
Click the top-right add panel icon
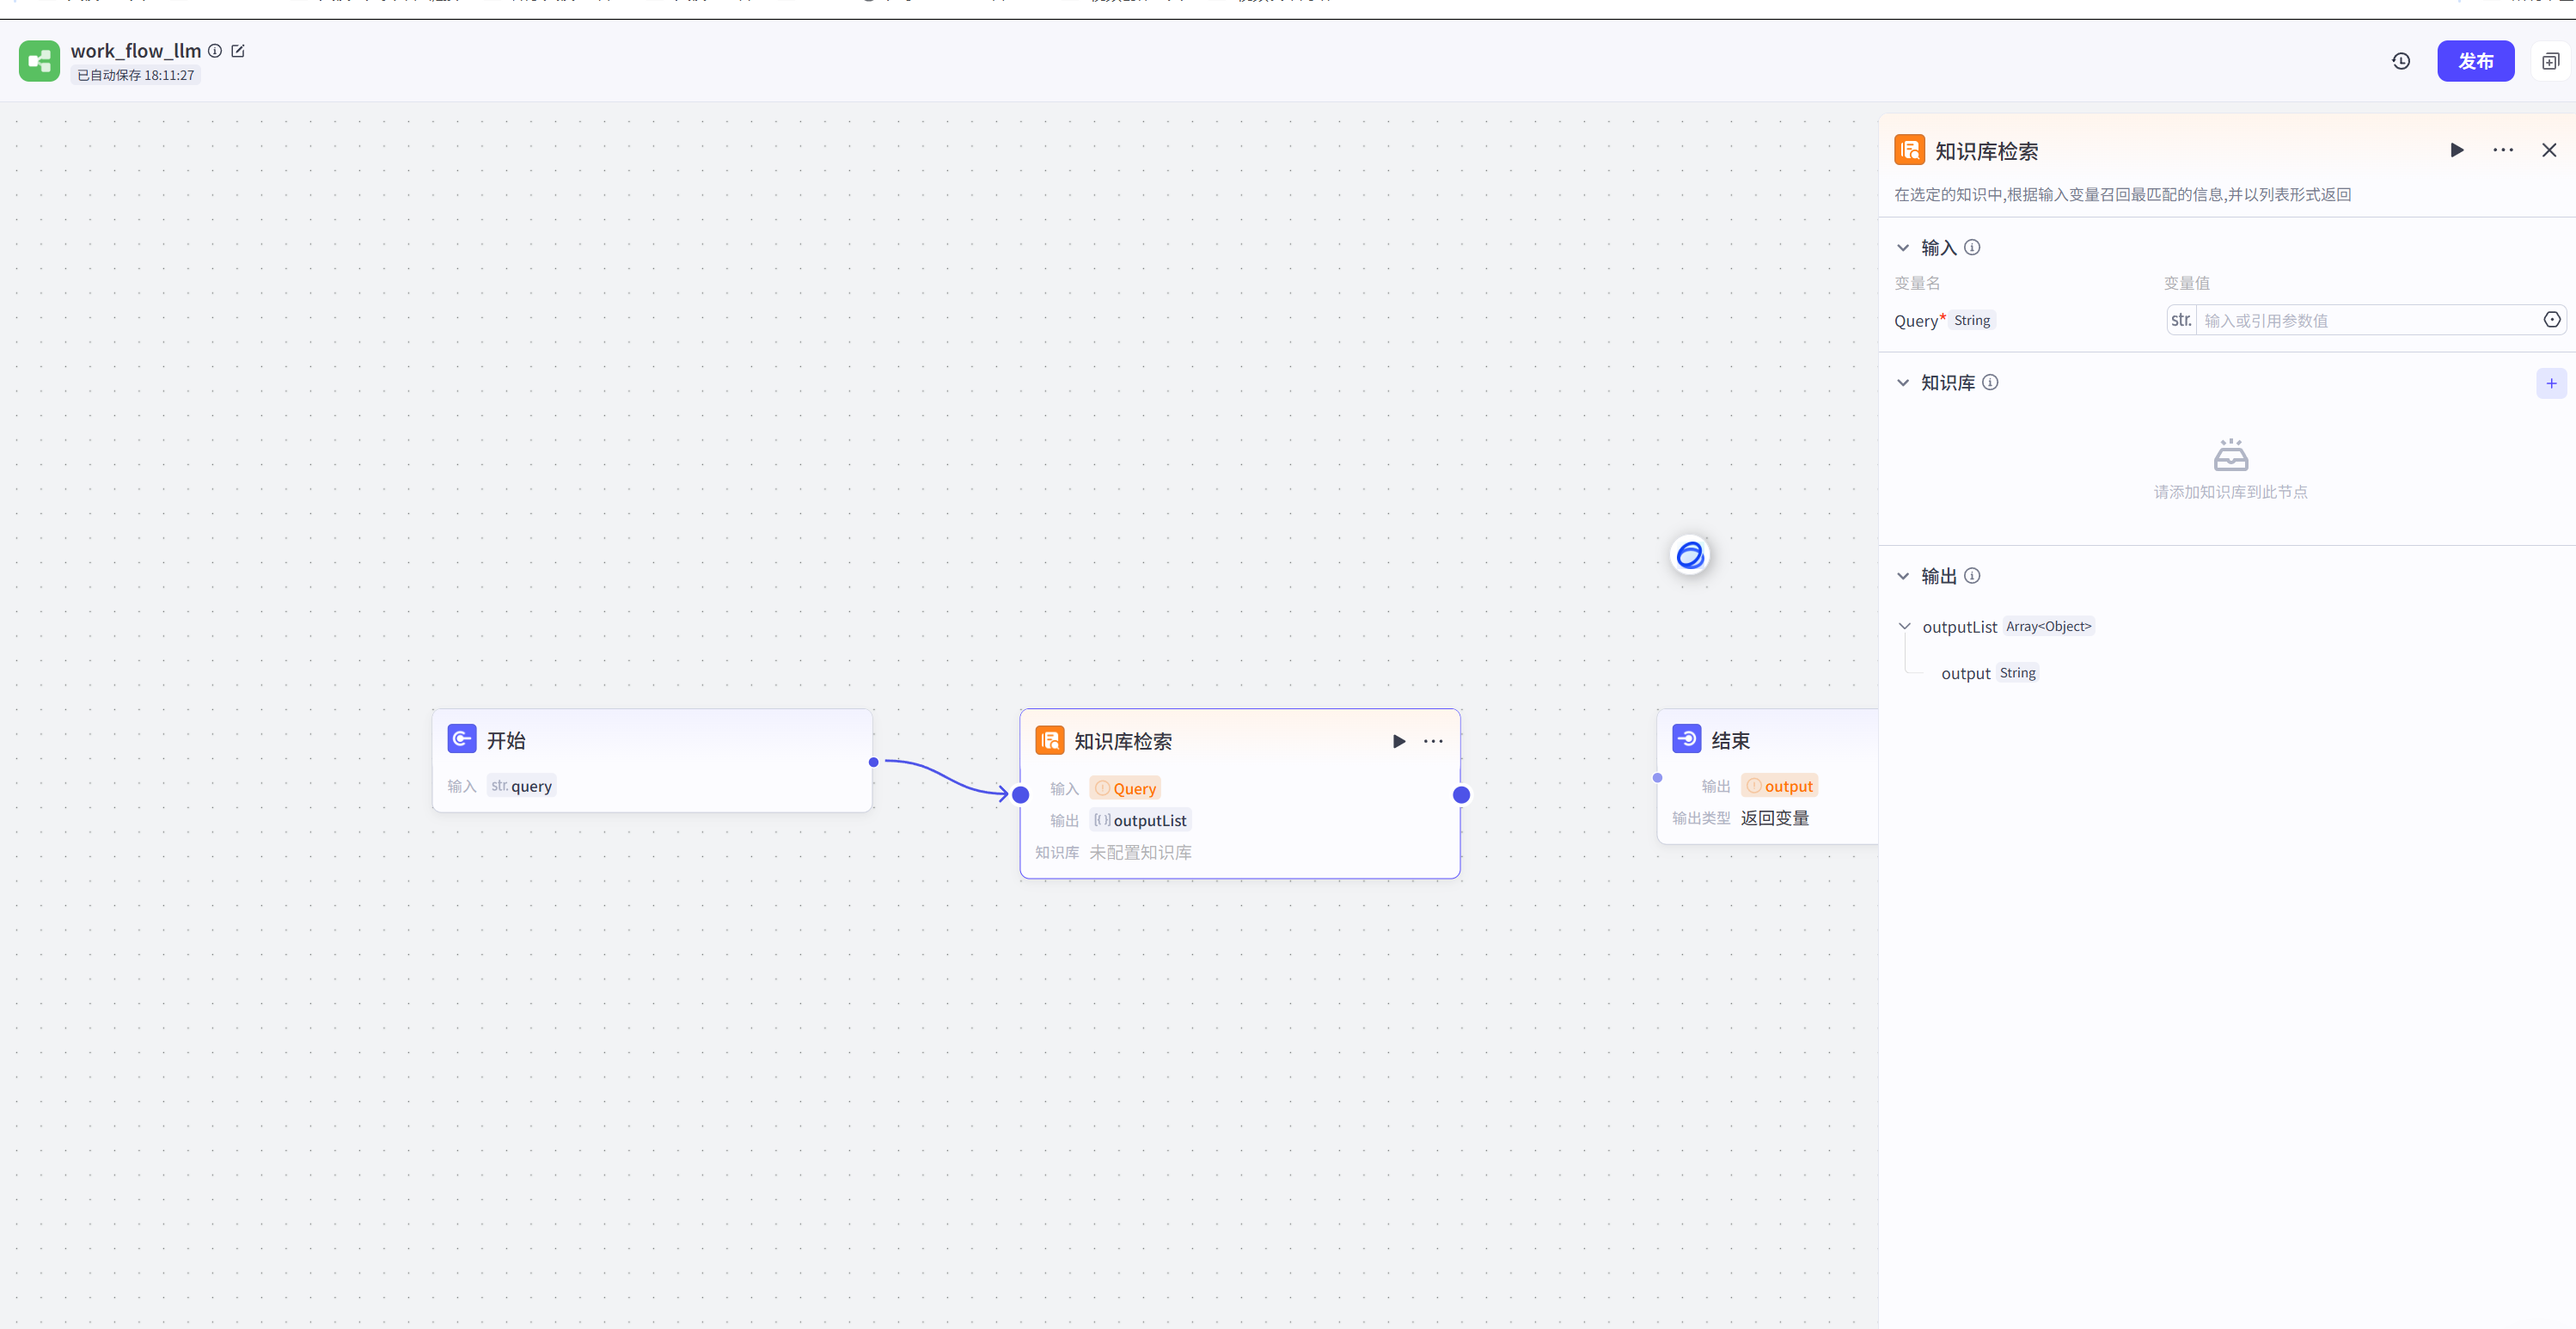tap(2550, 61)
